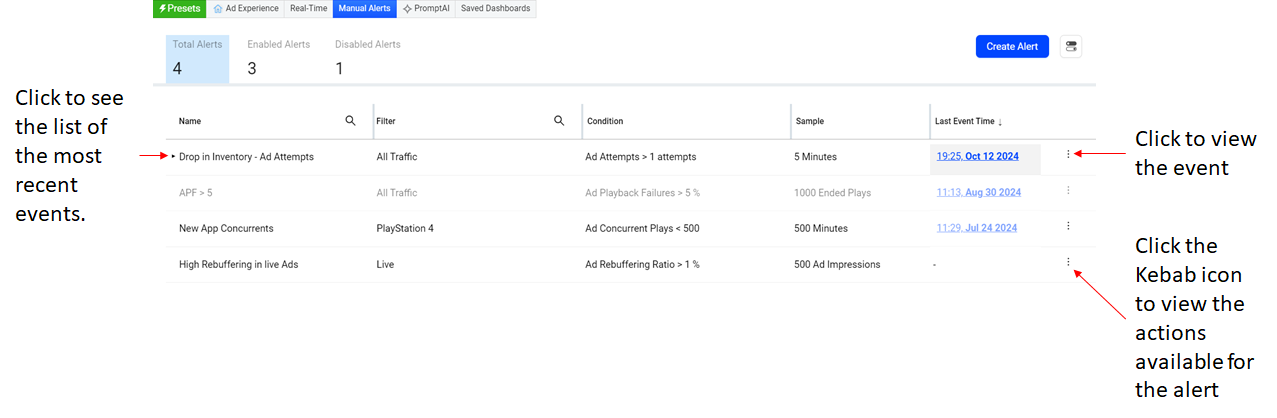Show Total Alerts summary tile
The width and height of the screenshot is (1277, 418).
coord(197,58)
